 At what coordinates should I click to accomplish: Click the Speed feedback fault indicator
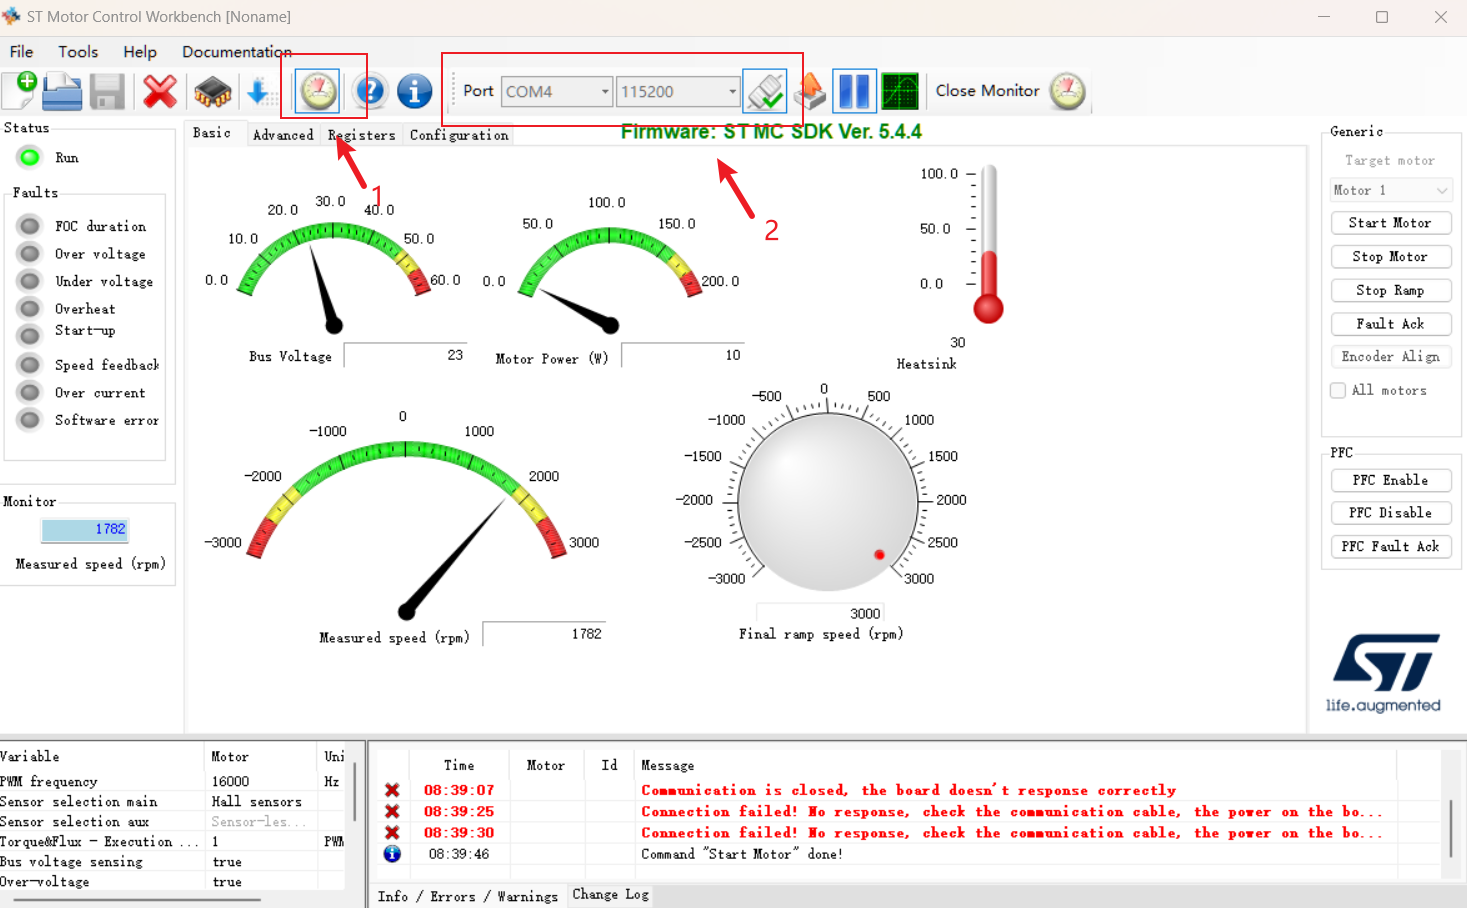pos(30,365)
